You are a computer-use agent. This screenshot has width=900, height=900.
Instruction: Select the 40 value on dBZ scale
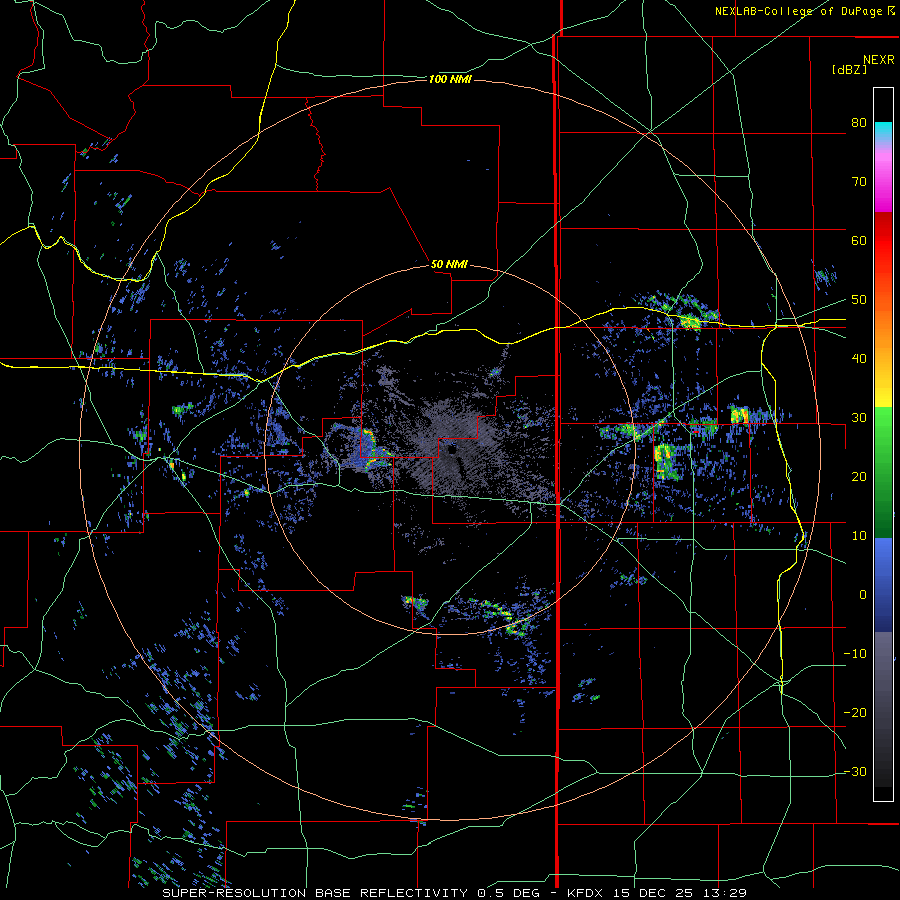click(859, 358)
